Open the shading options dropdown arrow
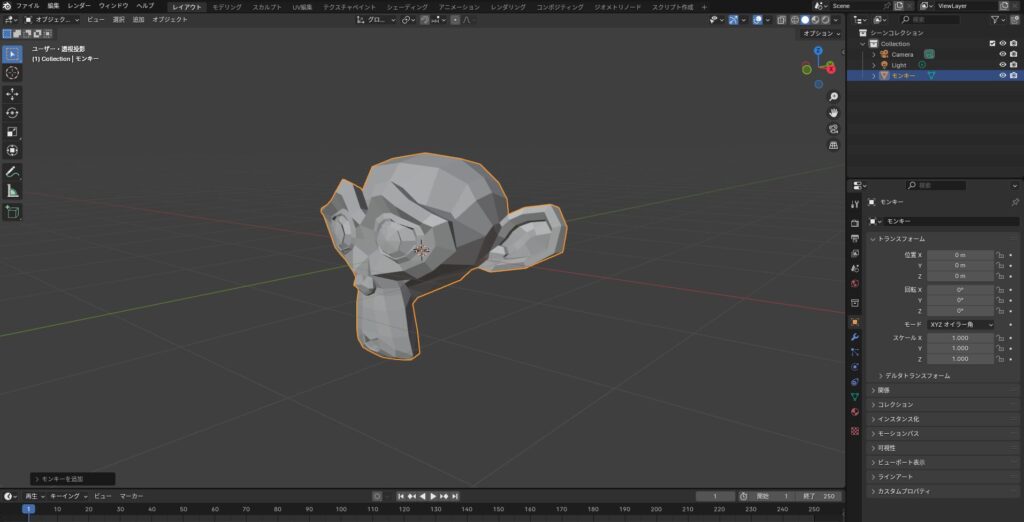This screenshot has width=1024, height=522. 837,20
